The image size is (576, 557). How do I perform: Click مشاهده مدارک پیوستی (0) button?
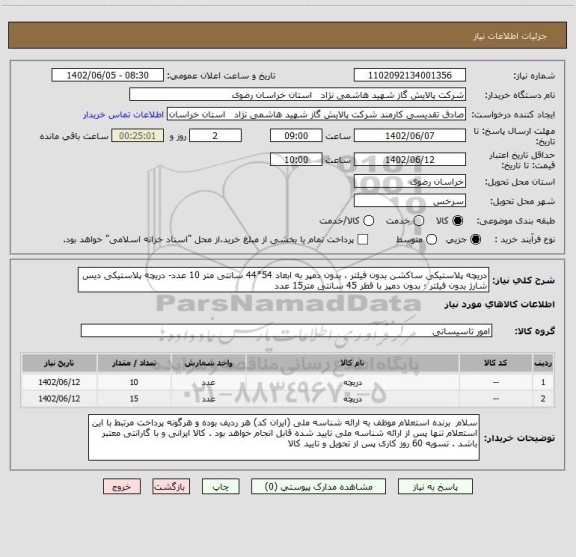[x=318, y=486]
